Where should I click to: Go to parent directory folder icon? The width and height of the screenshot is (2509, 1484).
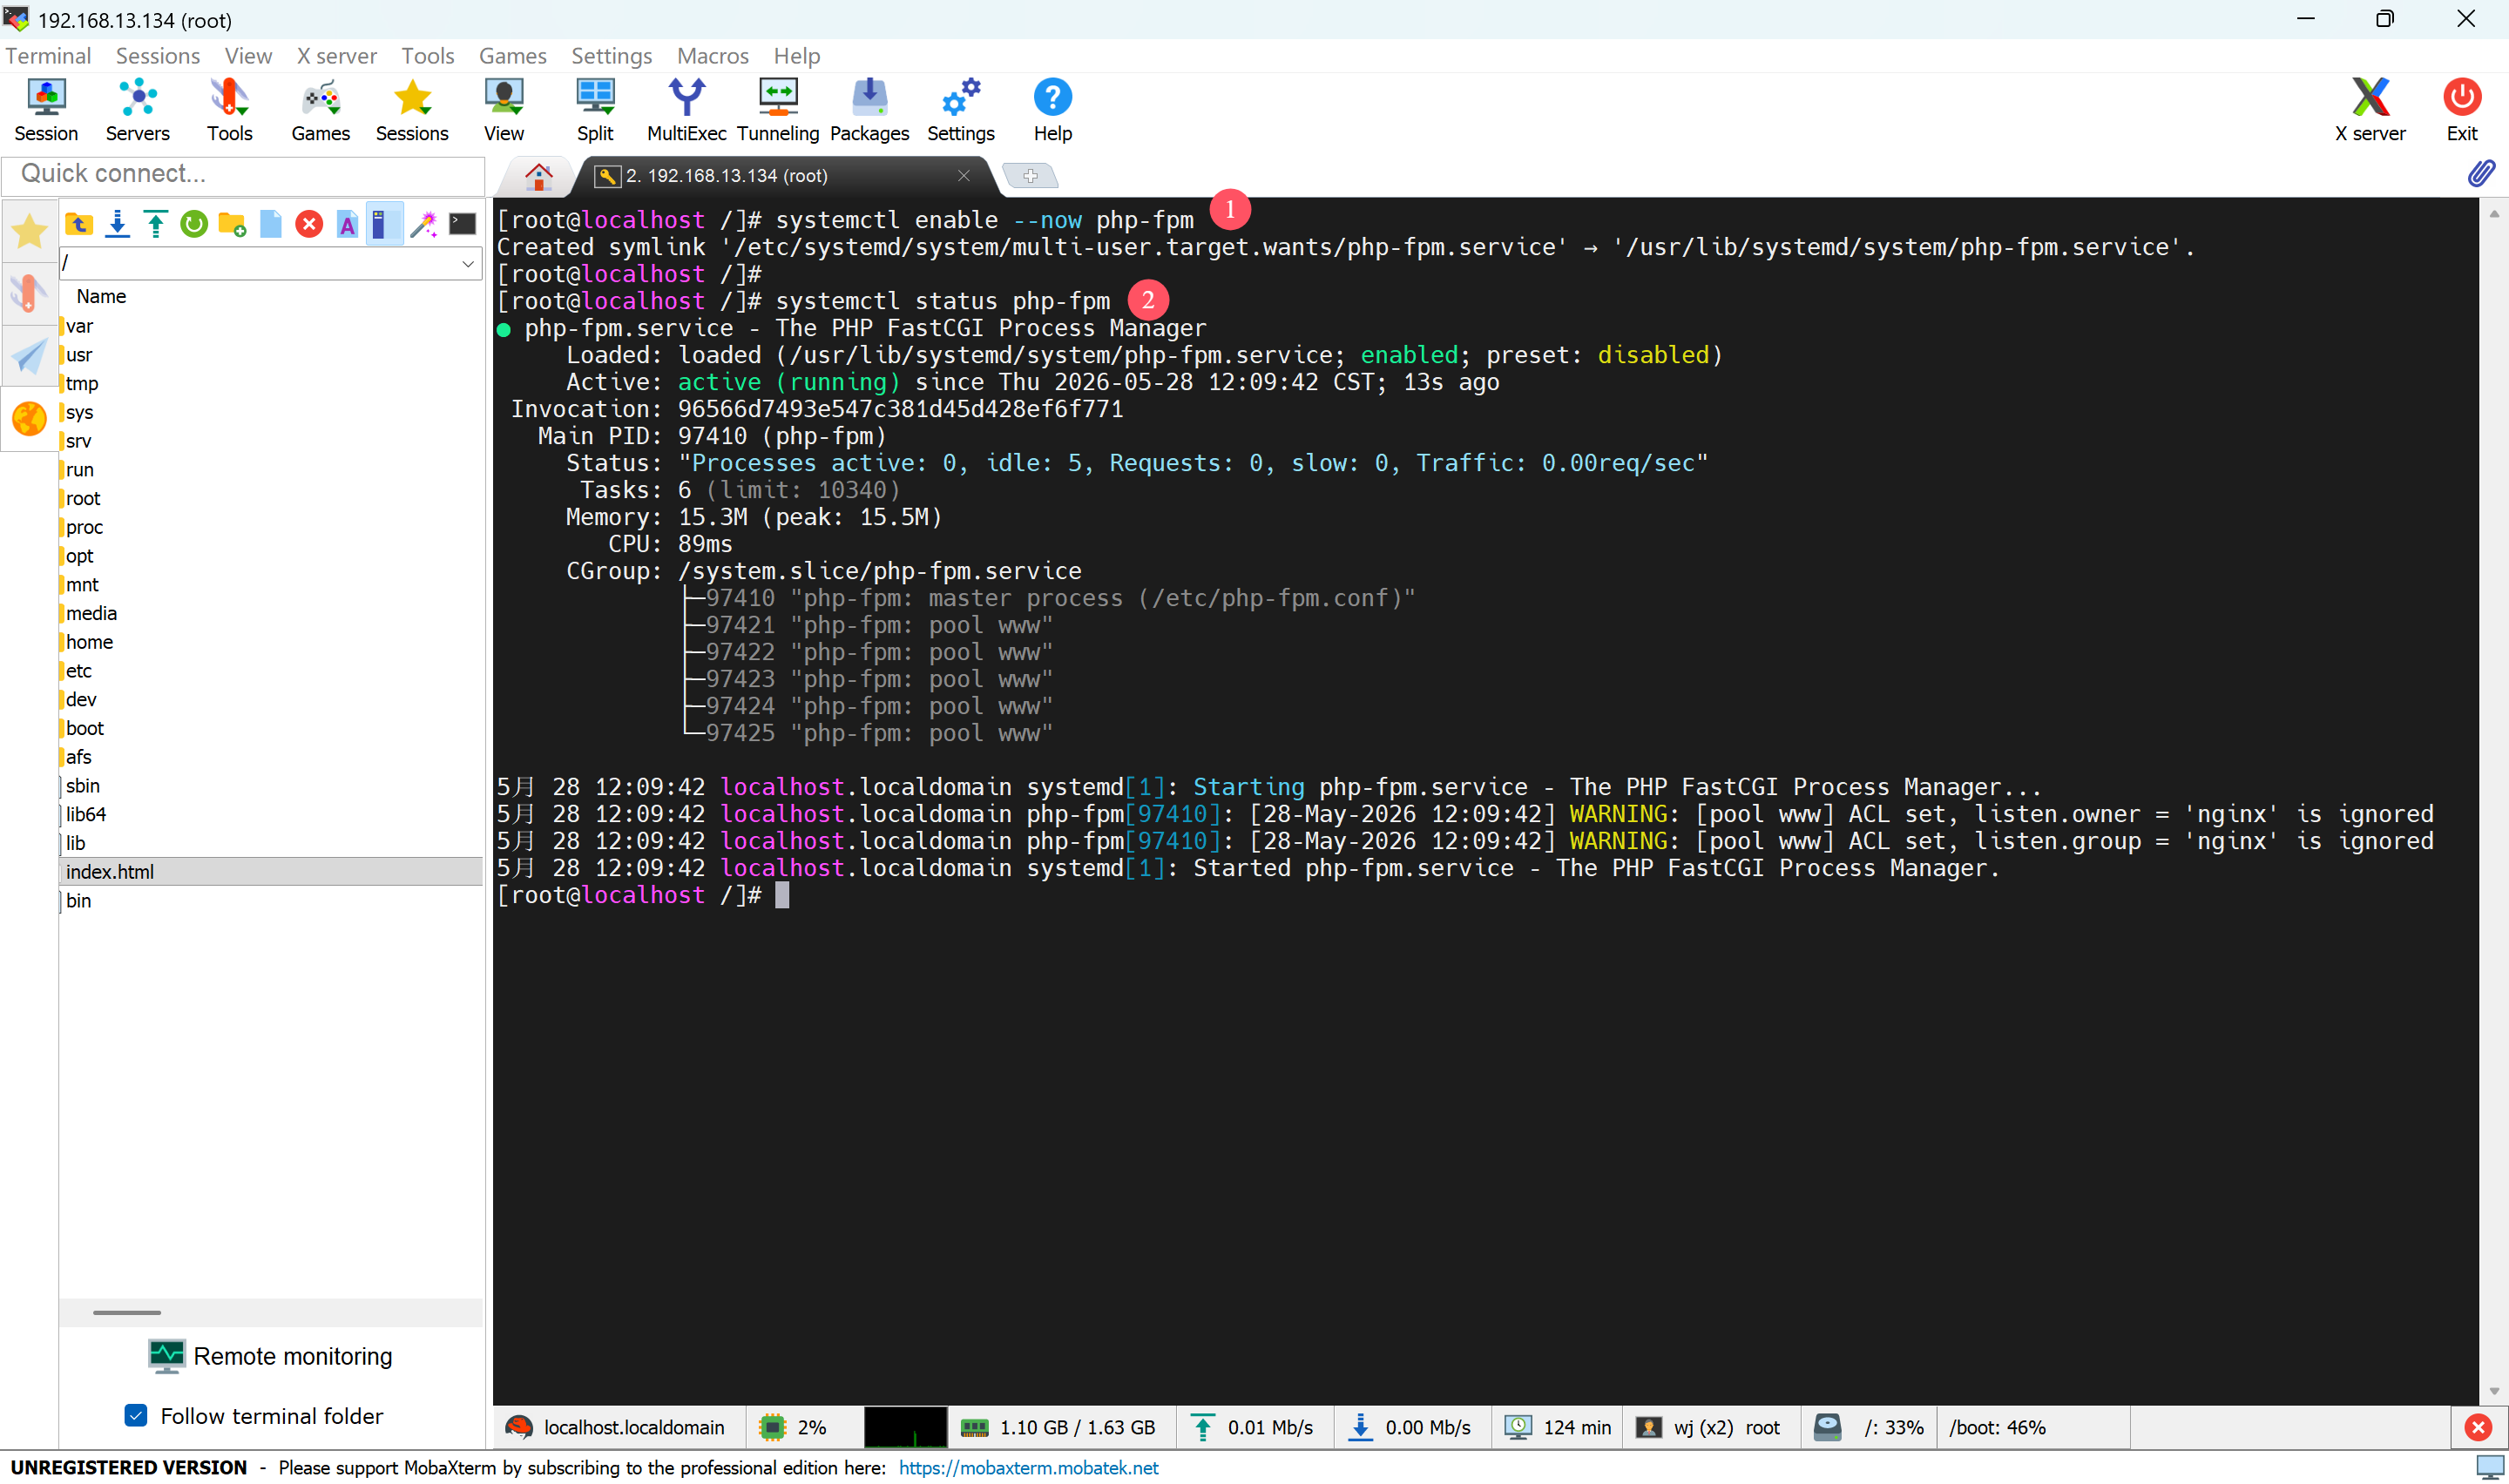[79, 224]
